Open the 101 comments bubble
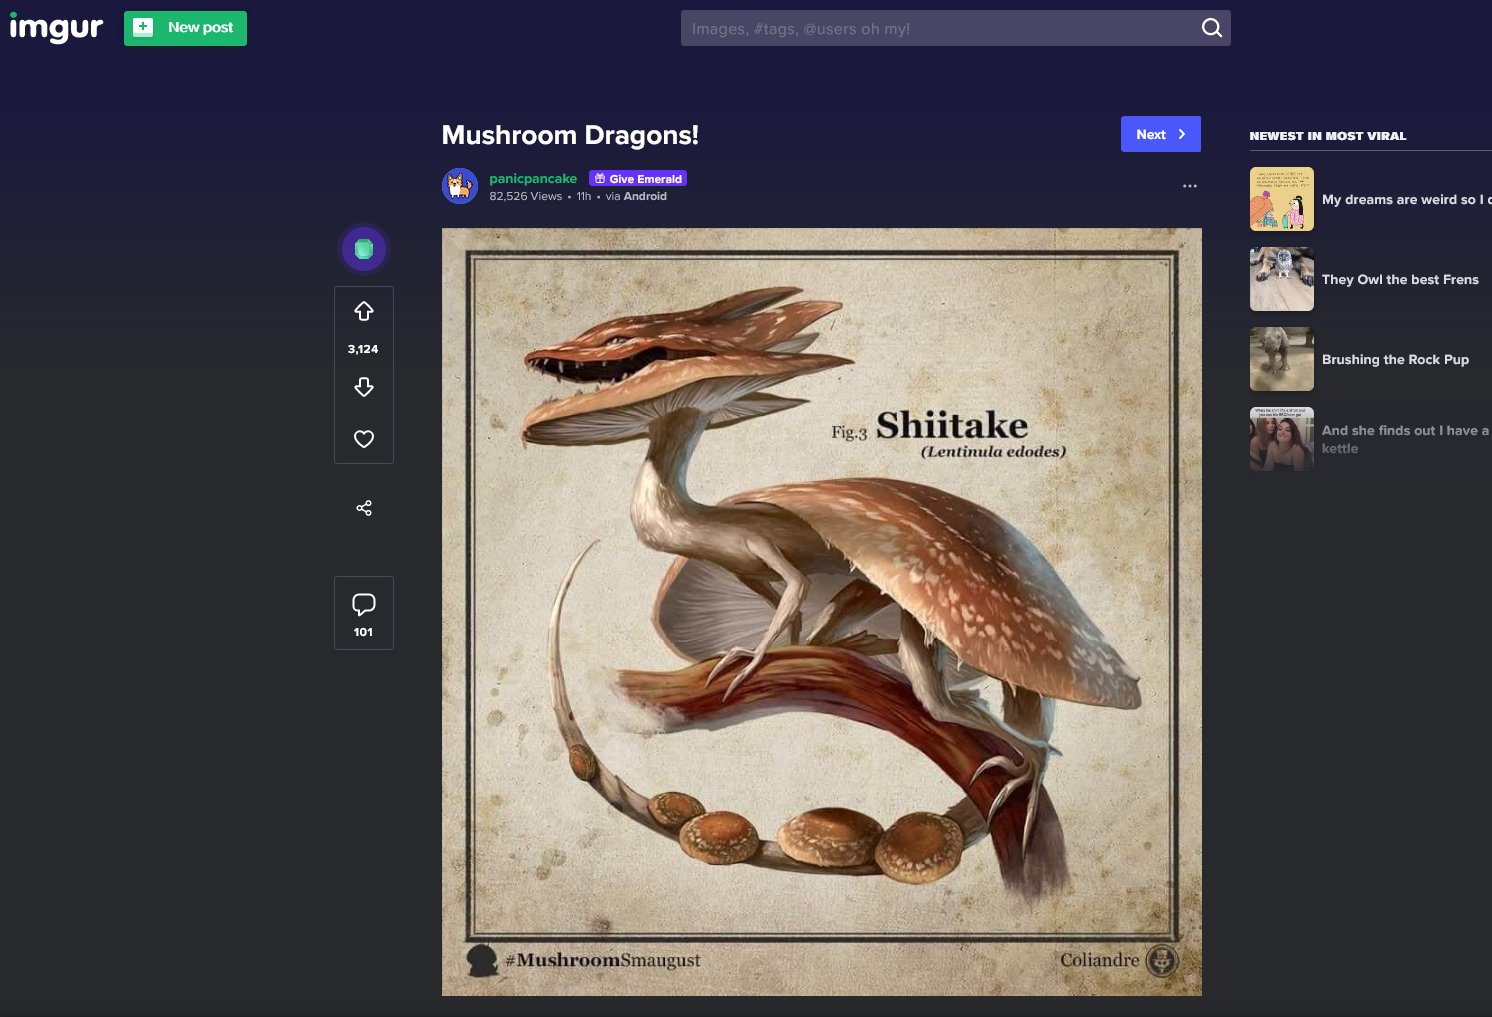The image size is (1492, 1017). tap(363, 613)
